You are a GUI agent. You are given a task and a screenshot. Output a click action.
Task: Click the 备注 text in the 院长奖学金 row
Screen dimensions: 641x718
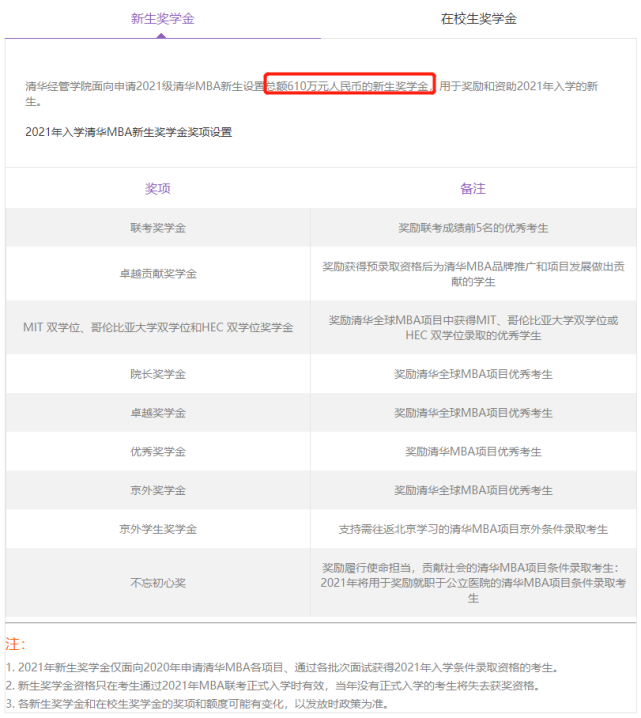[473, 374]
